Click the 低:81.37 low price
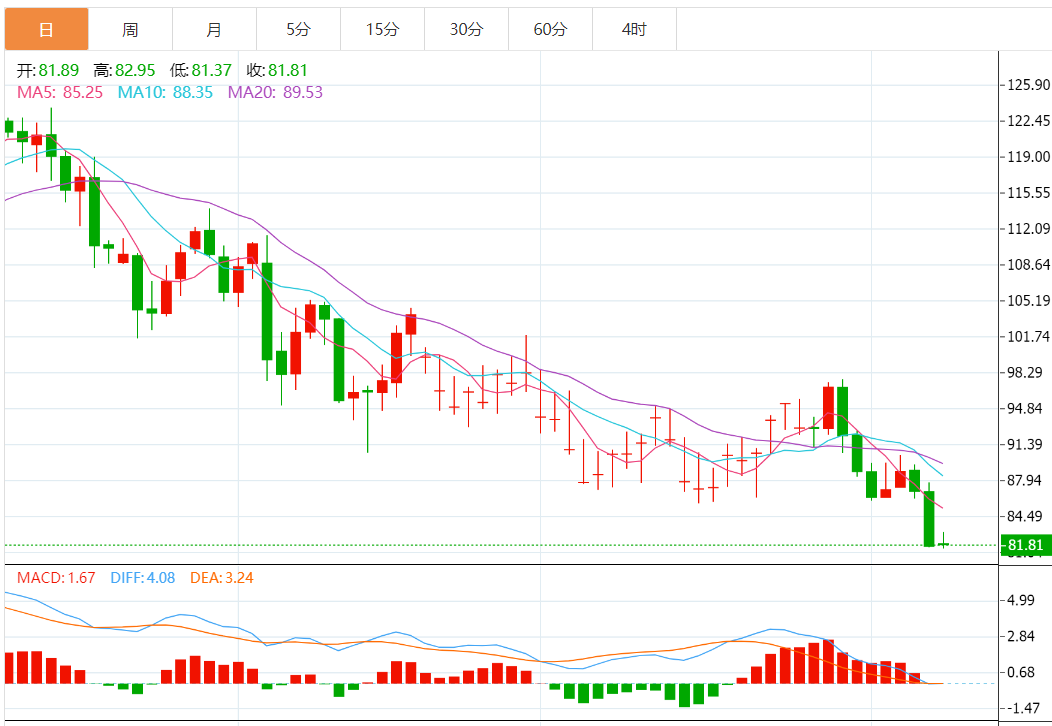The width and height of the screenshot is (1052, 726). (x=201, y=70)
